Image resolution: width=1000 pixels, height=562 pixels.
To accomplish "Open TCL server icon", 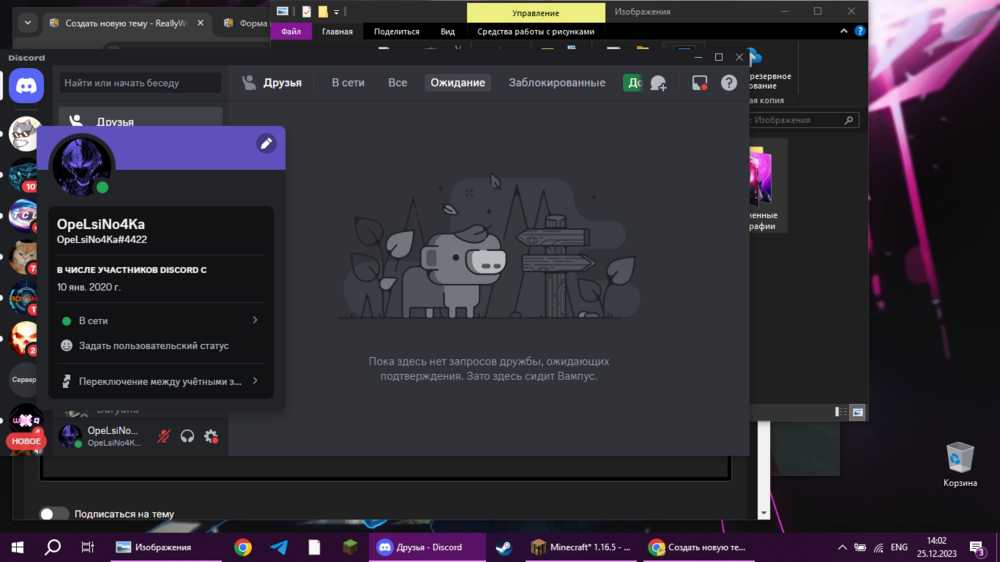I will click(x=24, y=216).
